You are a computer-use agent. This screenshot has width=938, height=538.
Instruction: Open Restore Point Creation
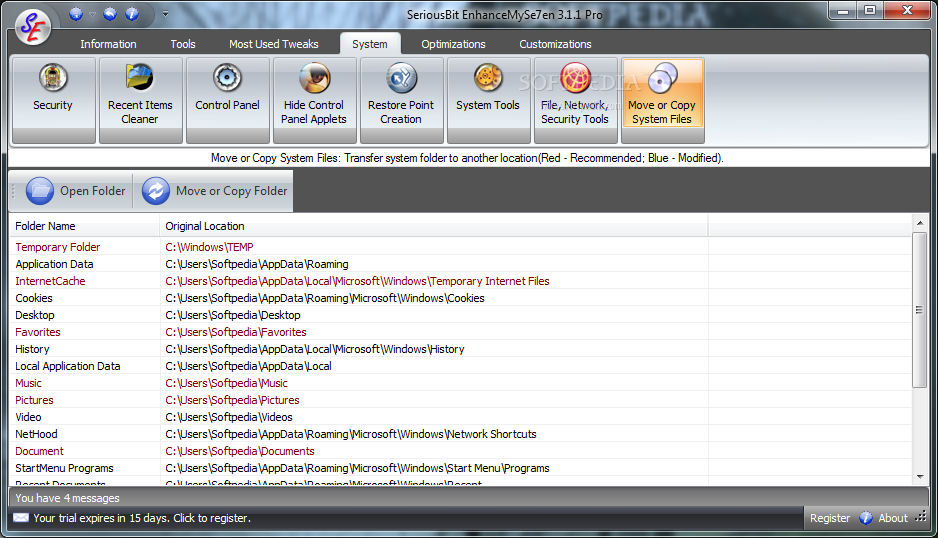pyautogui.click(x=401, y=101)
